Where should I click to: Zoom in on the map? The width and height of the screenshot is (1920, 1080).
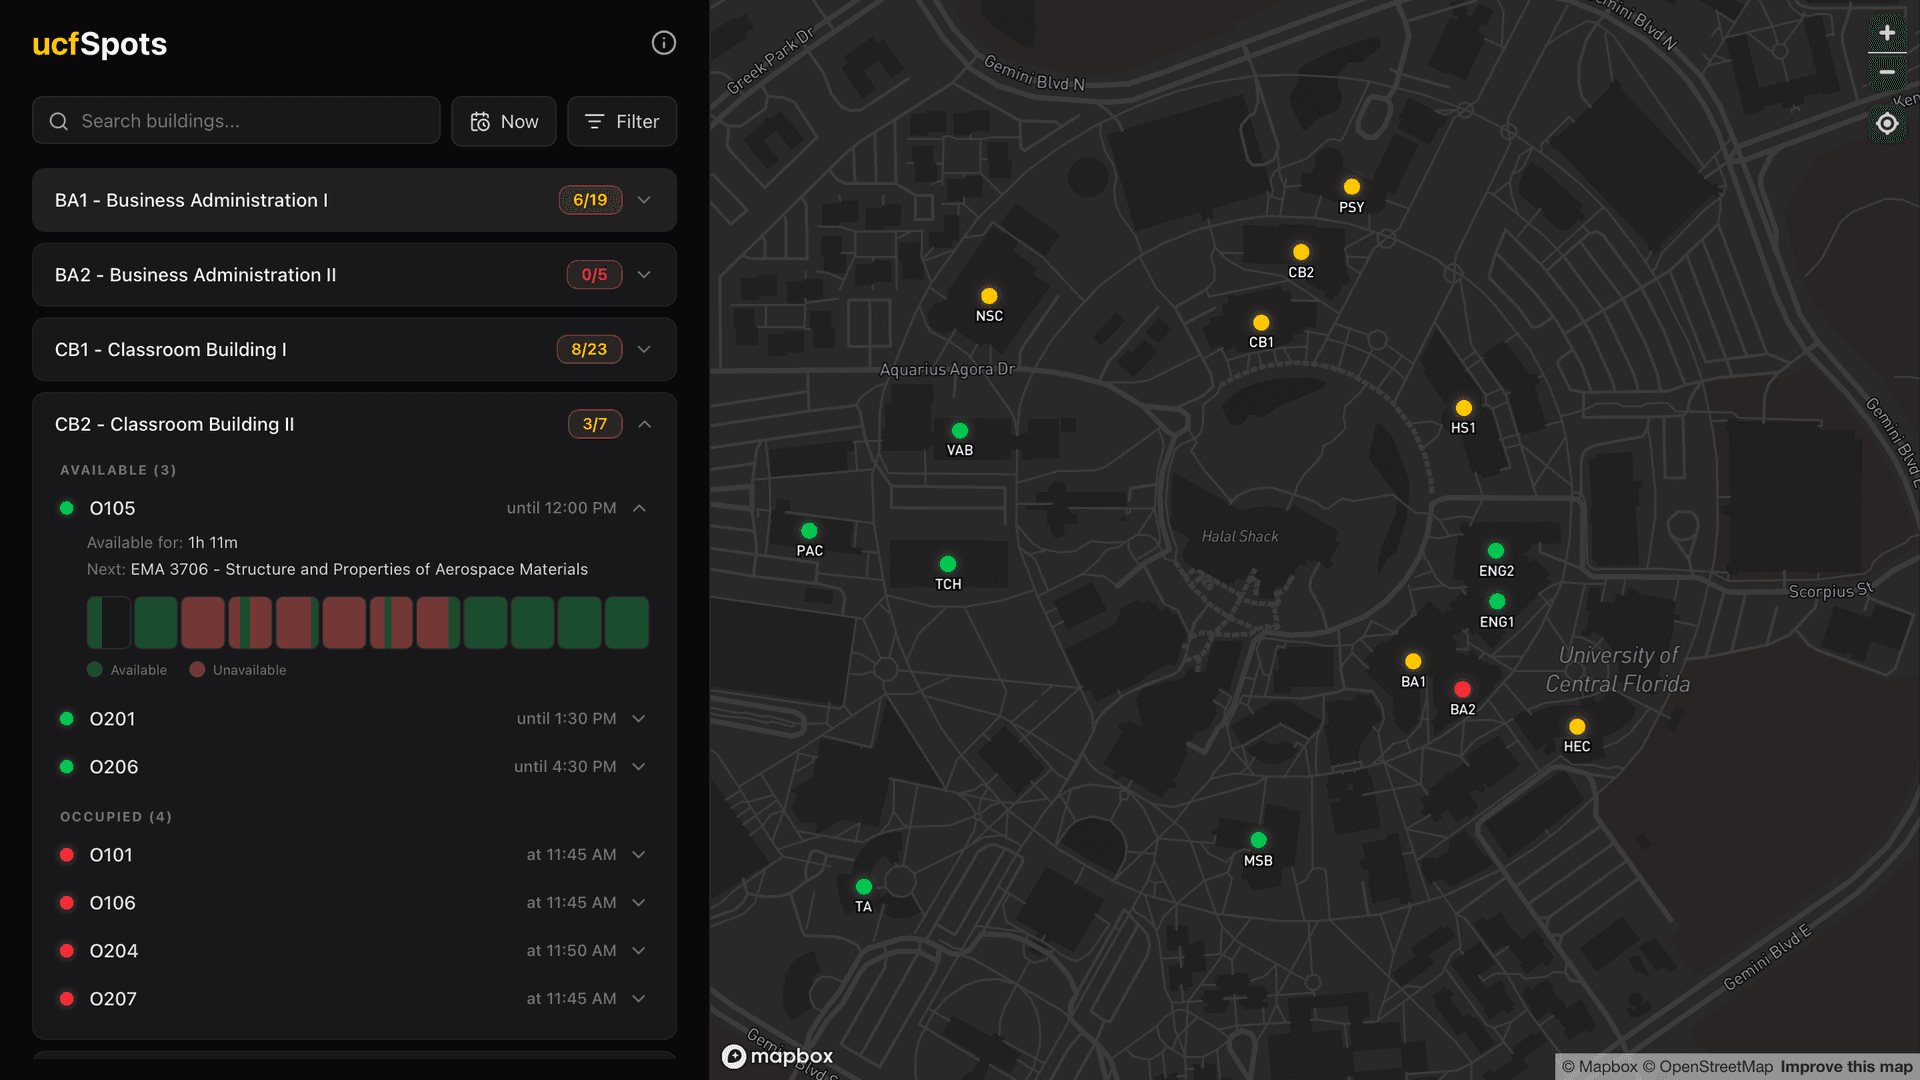[1887, 33]
